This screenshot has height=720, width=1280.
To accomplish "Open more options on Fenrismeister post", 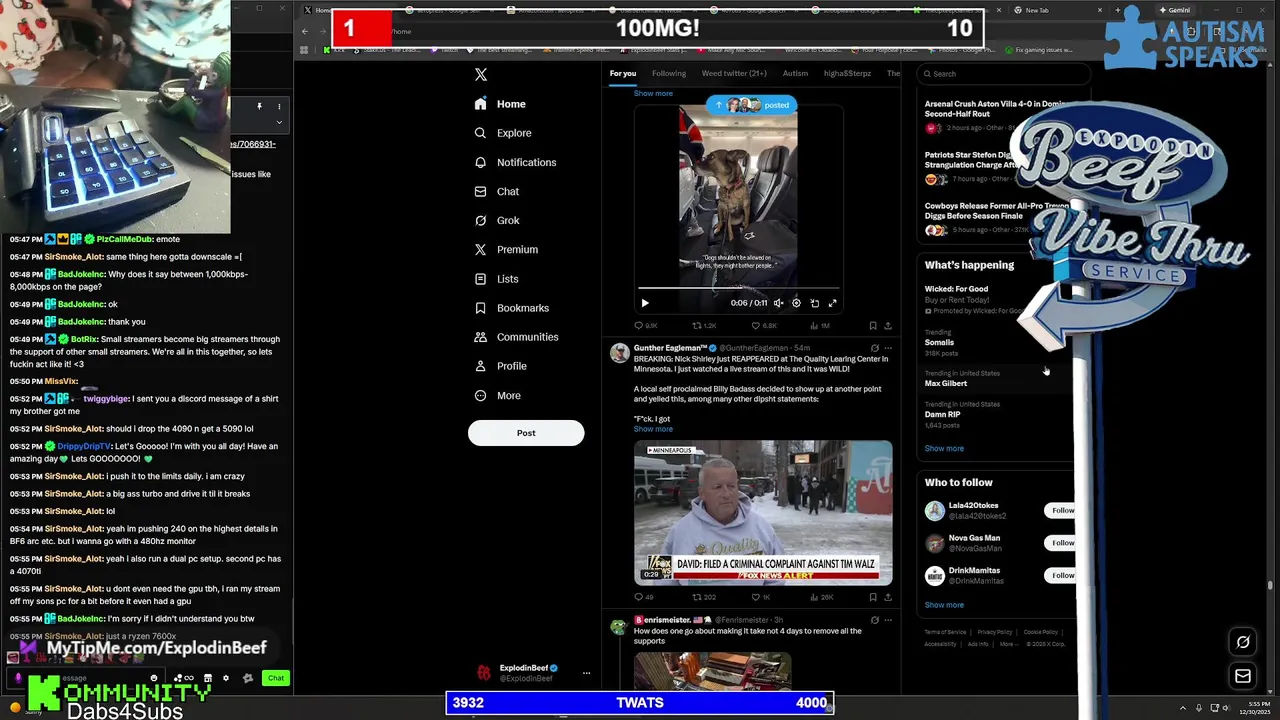I will 888,620.
